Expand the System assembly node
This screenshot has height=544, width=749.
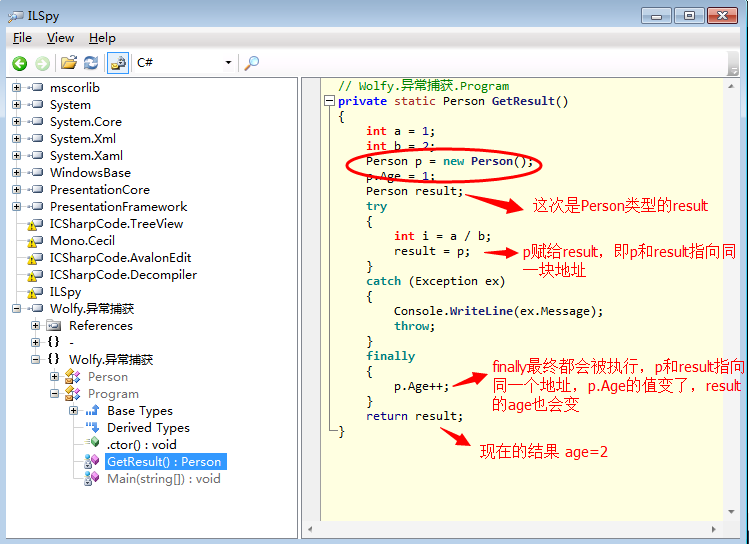(17, 105)
